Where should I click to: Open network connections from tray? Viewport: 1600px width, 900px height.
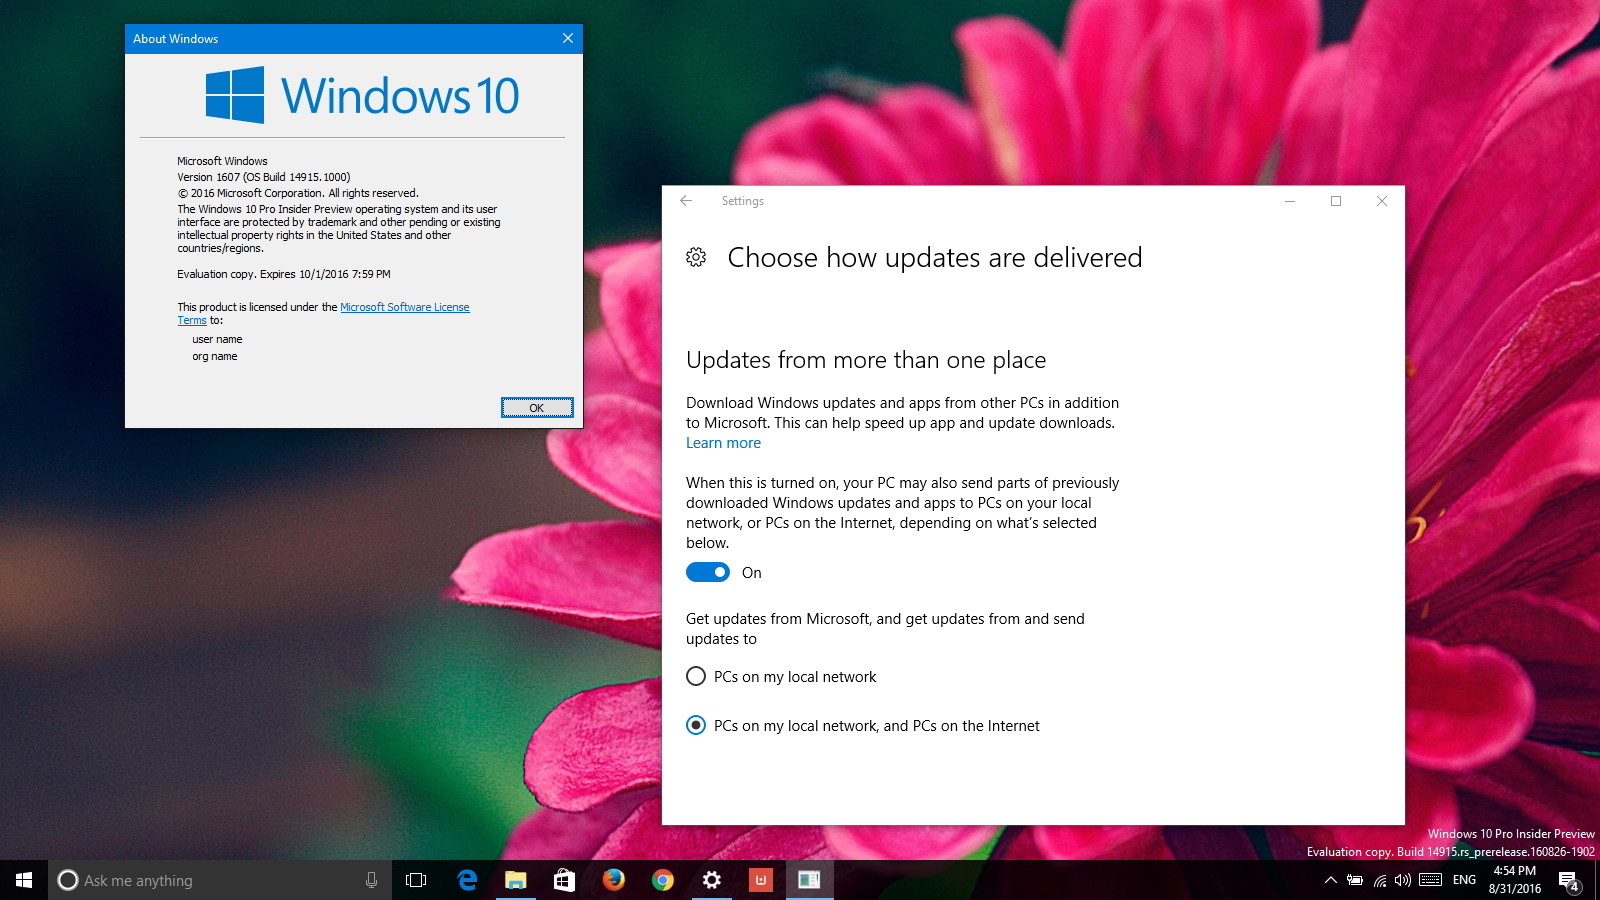click(1380, 880)
